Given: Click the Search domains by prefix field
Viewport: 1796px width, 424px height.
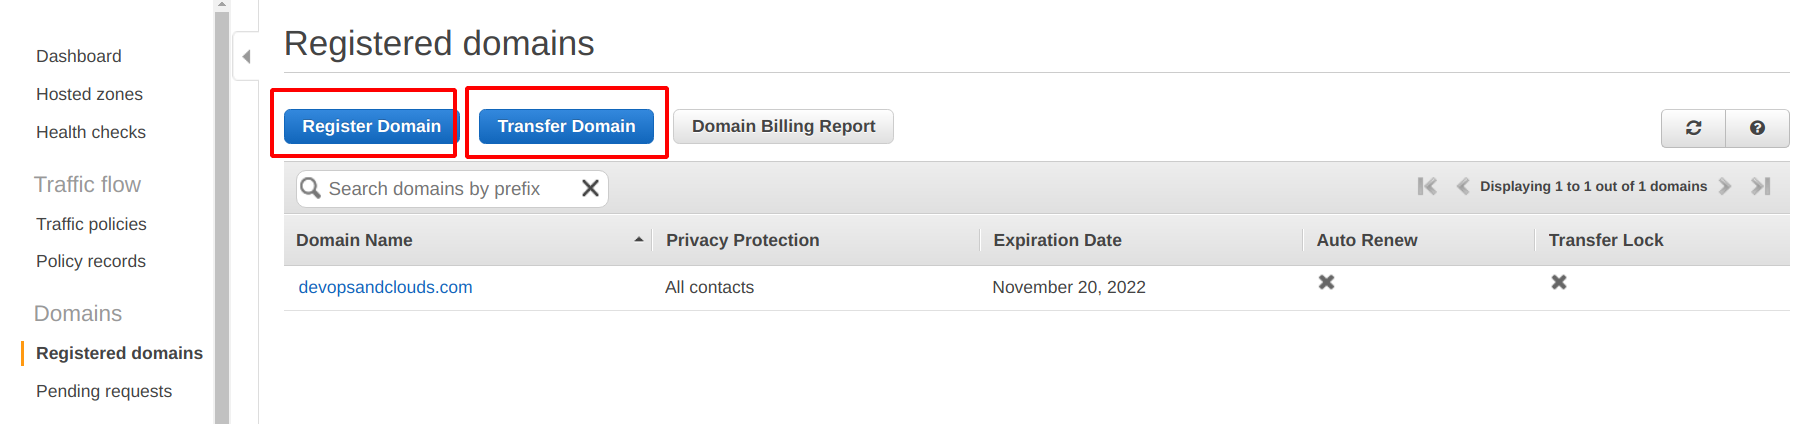Looking at the screenshot, I should pyautogui.click(x=450, y=188).
